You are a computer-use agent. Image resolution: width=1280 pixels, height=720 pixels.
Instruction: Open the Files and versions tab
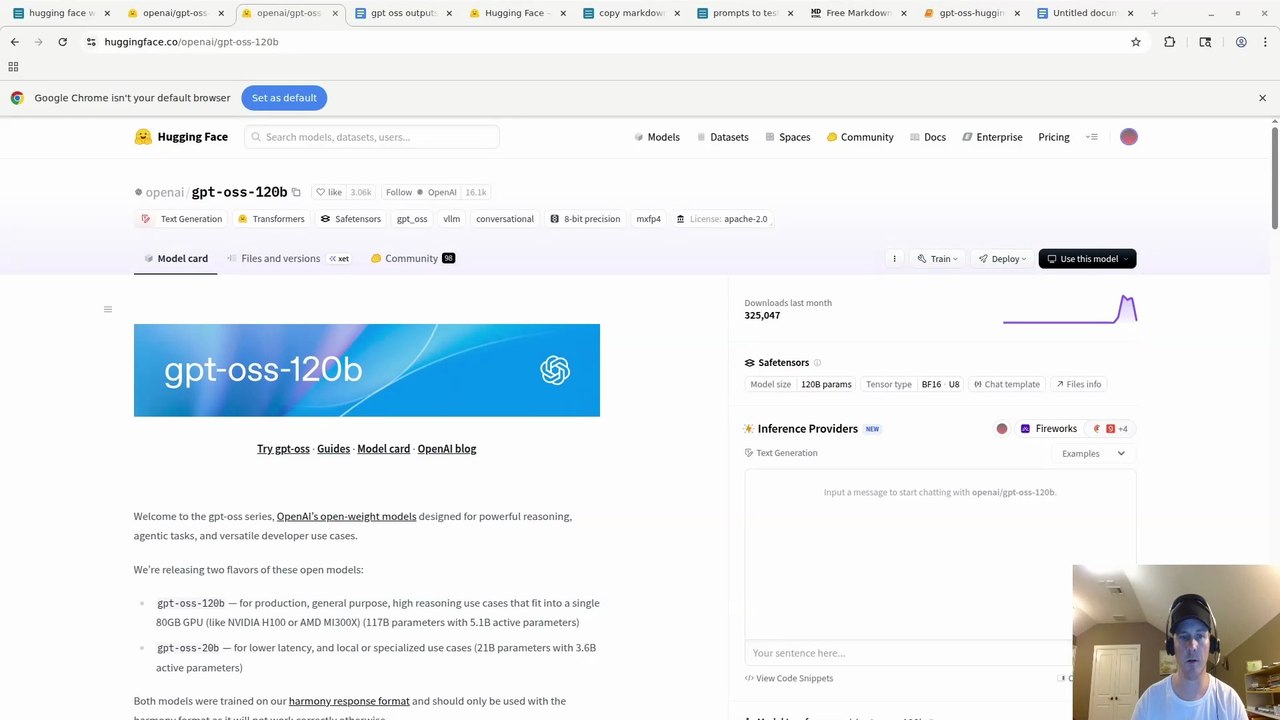[x=288, y=259]
